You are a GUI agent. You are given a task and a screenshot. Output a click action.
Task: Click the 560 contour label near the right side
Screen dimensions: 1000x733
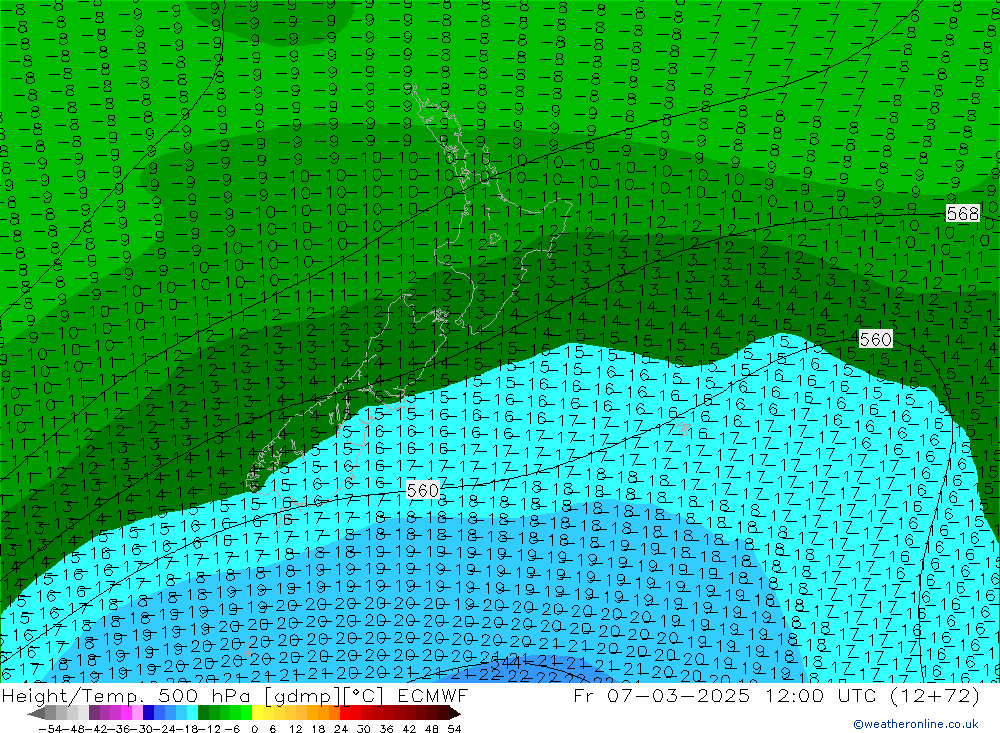pyautogui.click(x=875, y=339)
